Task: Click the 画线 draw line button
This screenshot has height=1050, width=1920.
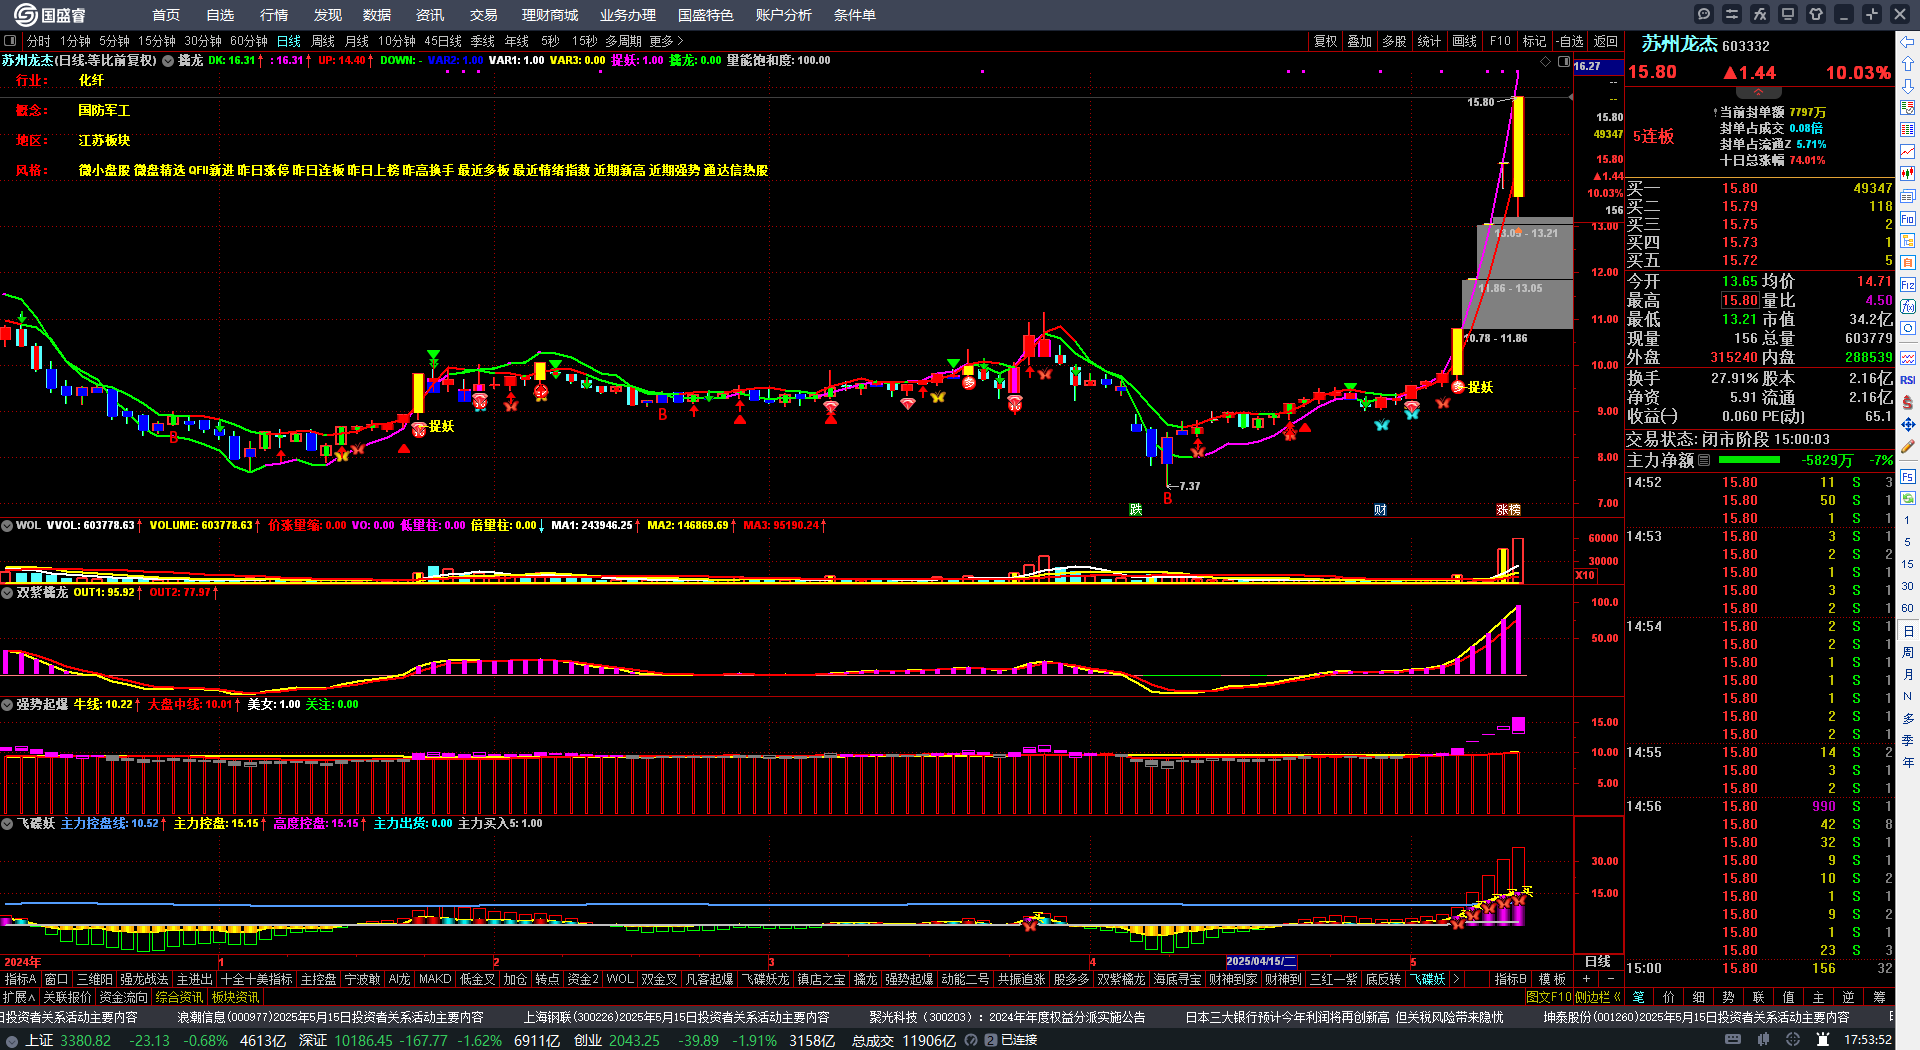Action: pos(1464,41)
